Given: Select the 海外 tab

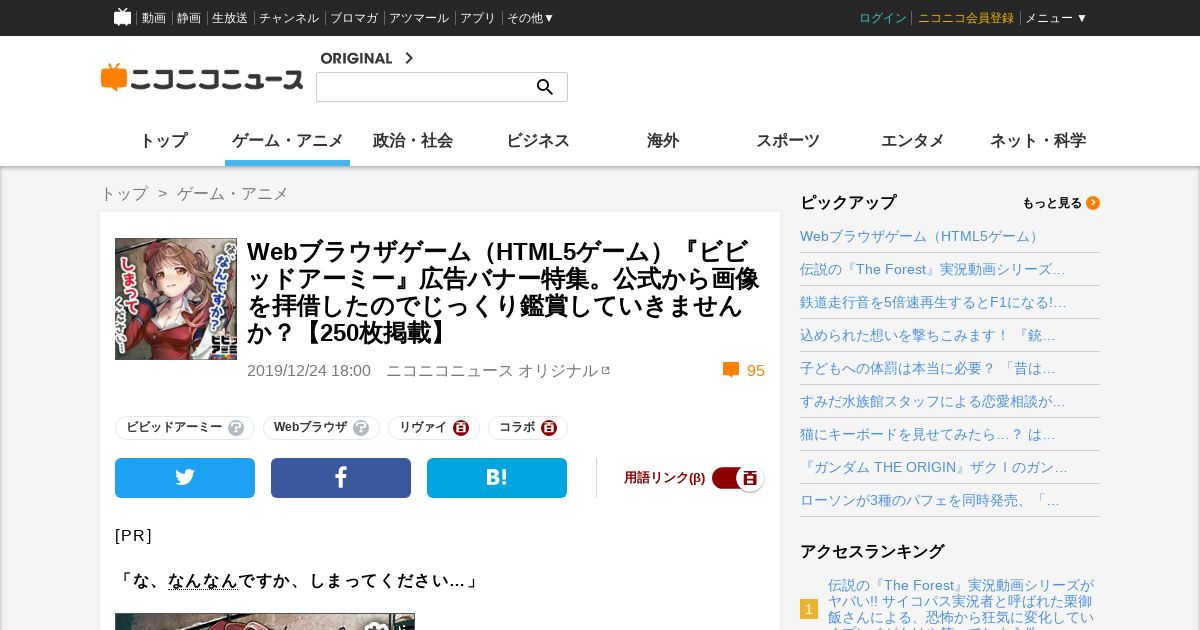Looking at the screenshot, I should [663, 141].
